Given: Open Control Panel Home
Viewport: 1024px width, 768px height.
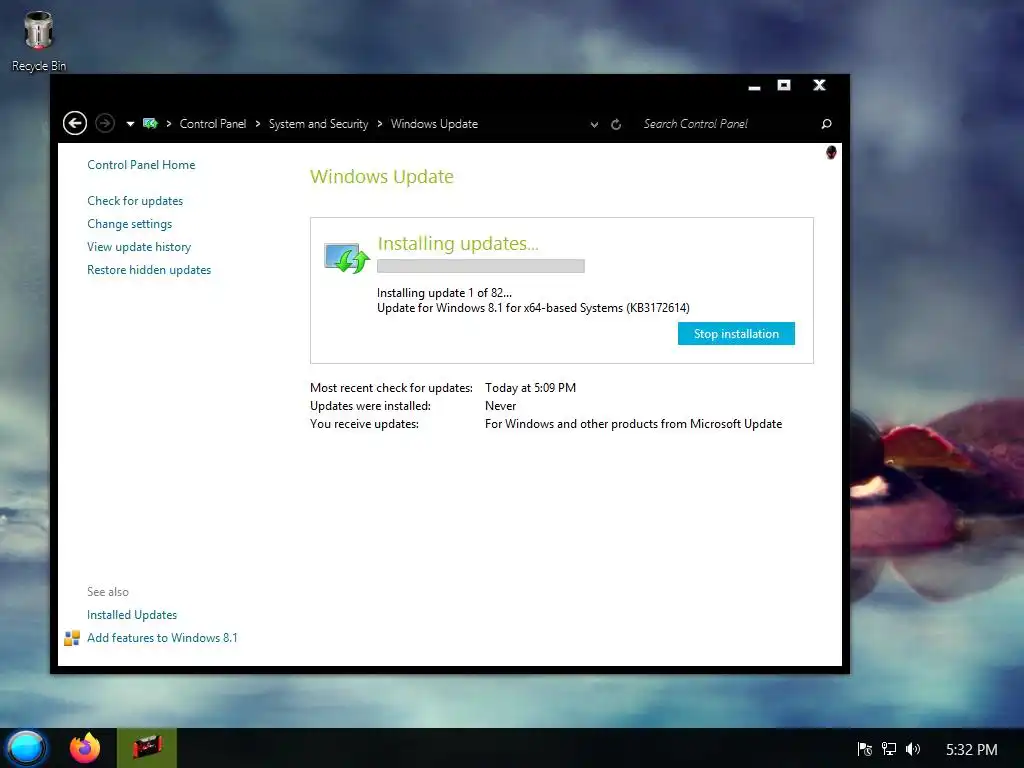Looking at the screenshot, I should coord(141,165).
